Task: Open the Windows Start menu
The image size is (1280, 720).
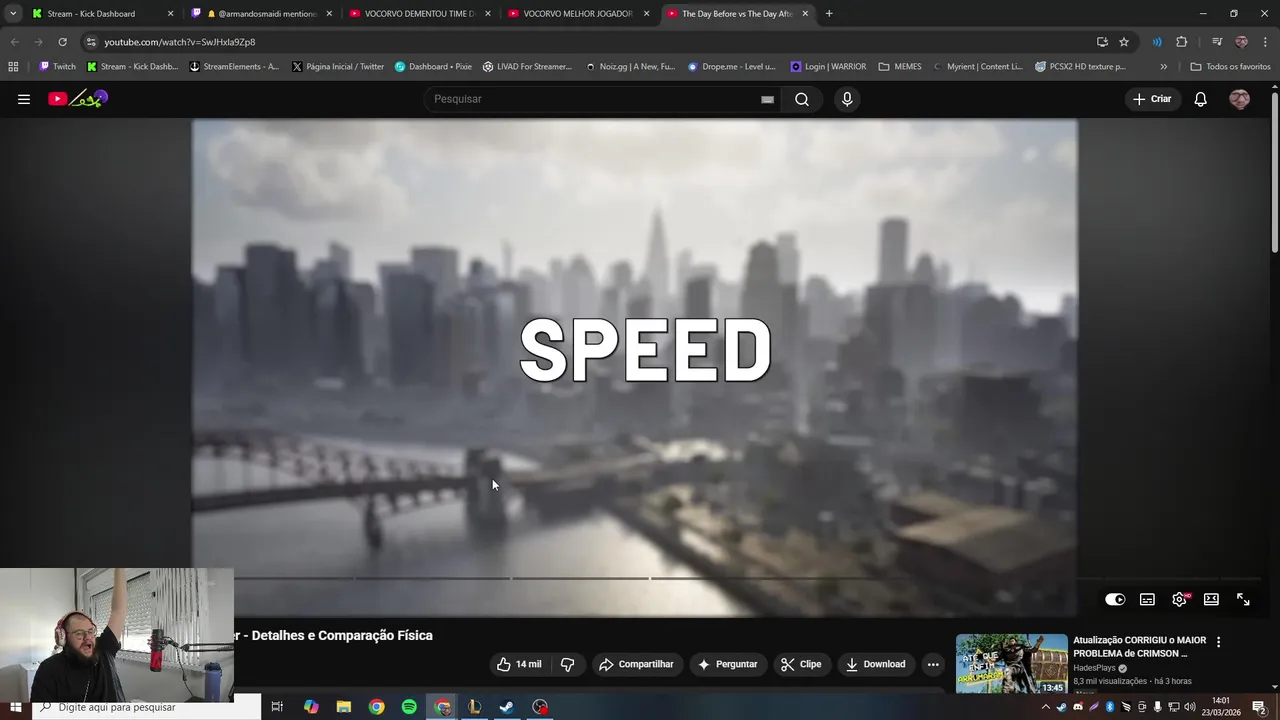Action: pos(15,707)
